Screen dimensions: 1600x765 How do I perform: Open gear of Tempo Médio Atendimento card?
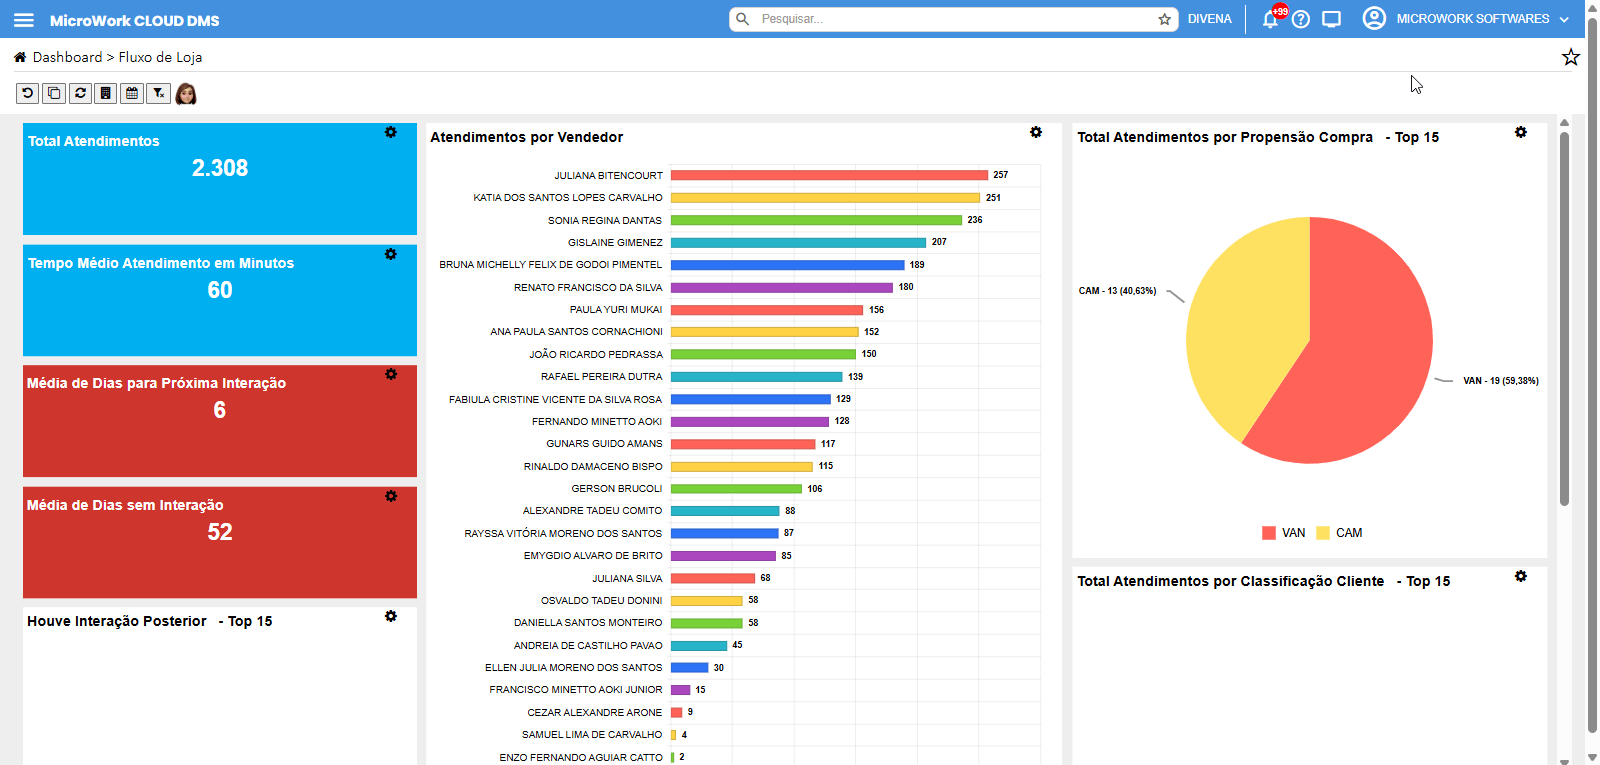point(391,254)
